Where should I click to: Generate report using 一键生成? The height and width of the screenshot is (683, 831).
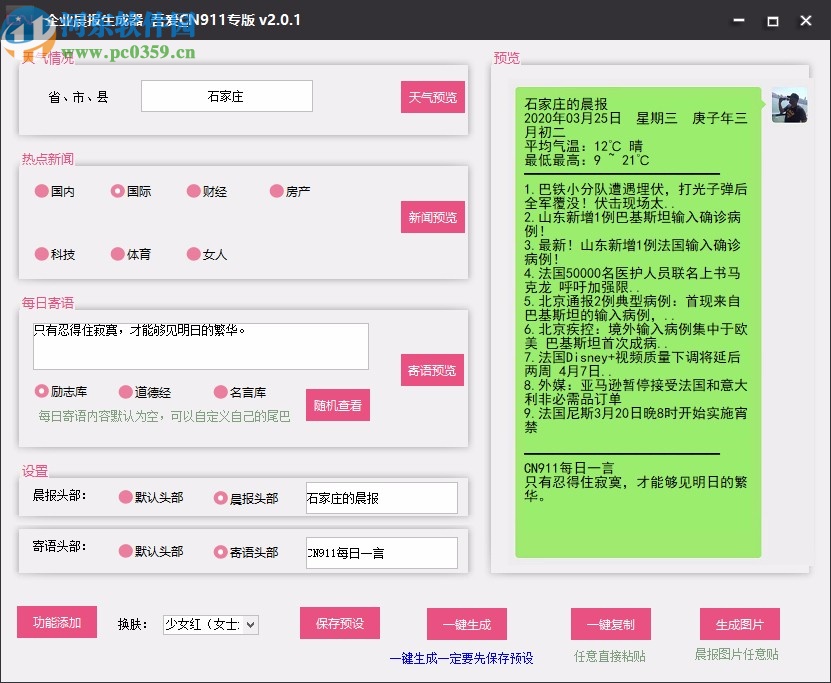point(466,622)
